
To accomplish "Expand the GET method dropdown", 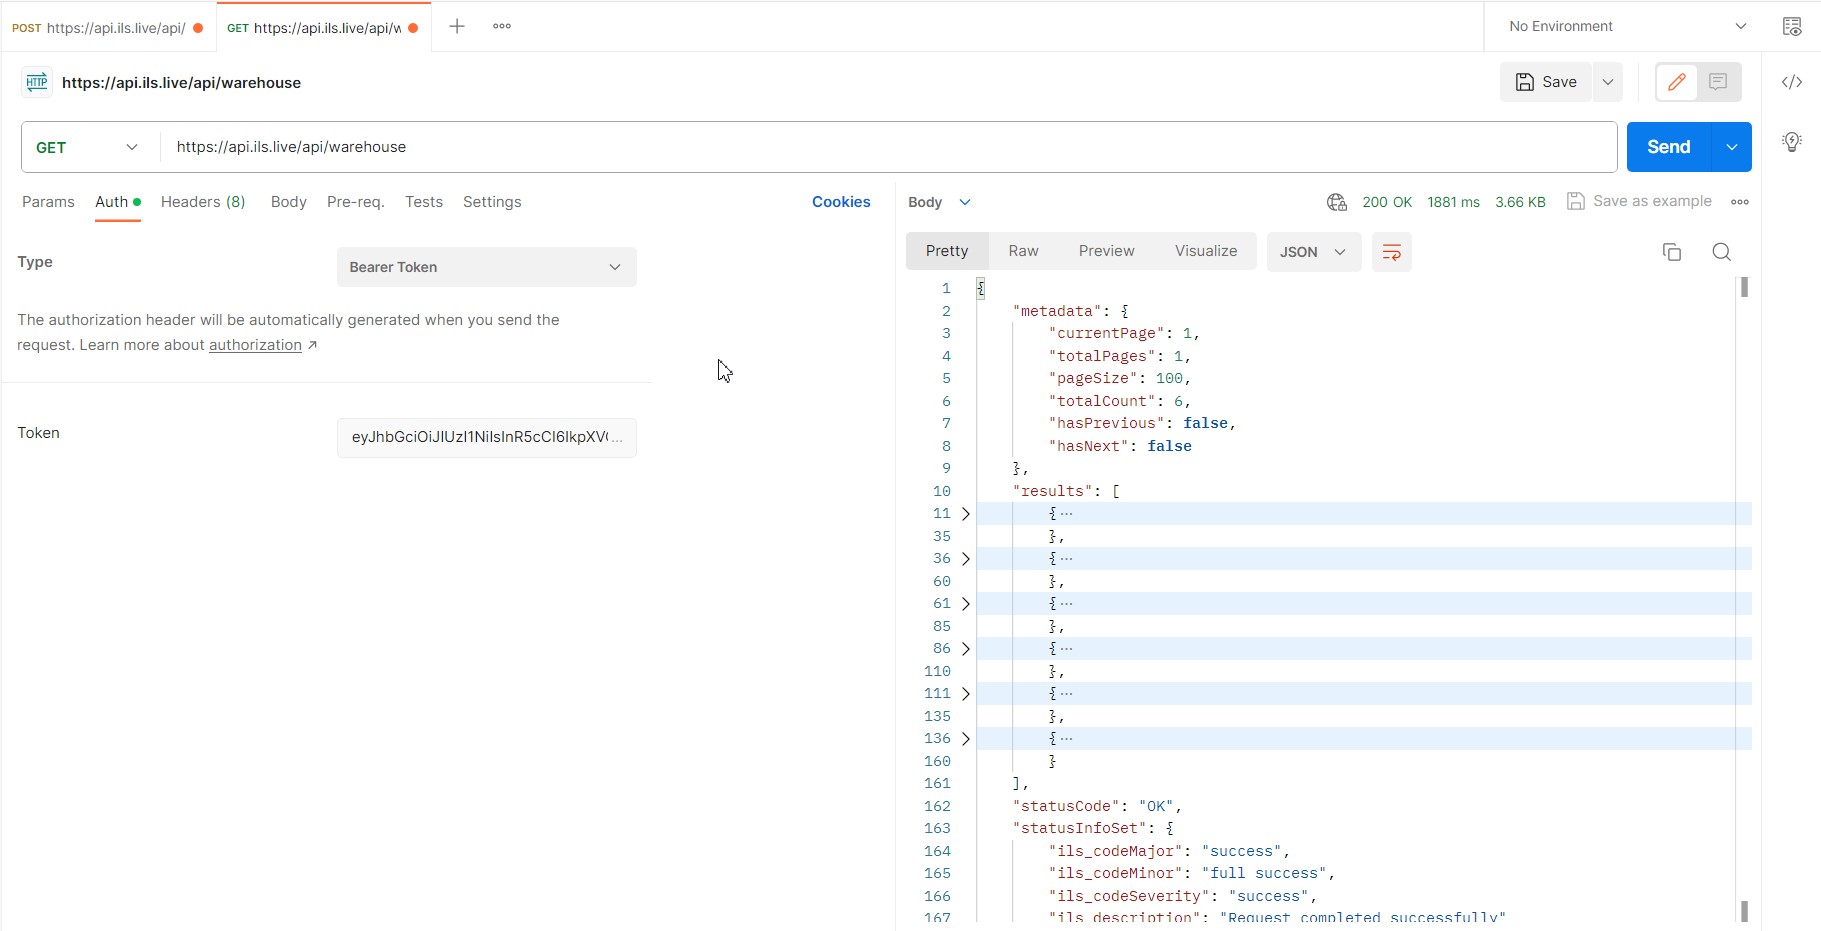I will click(131, 146).
